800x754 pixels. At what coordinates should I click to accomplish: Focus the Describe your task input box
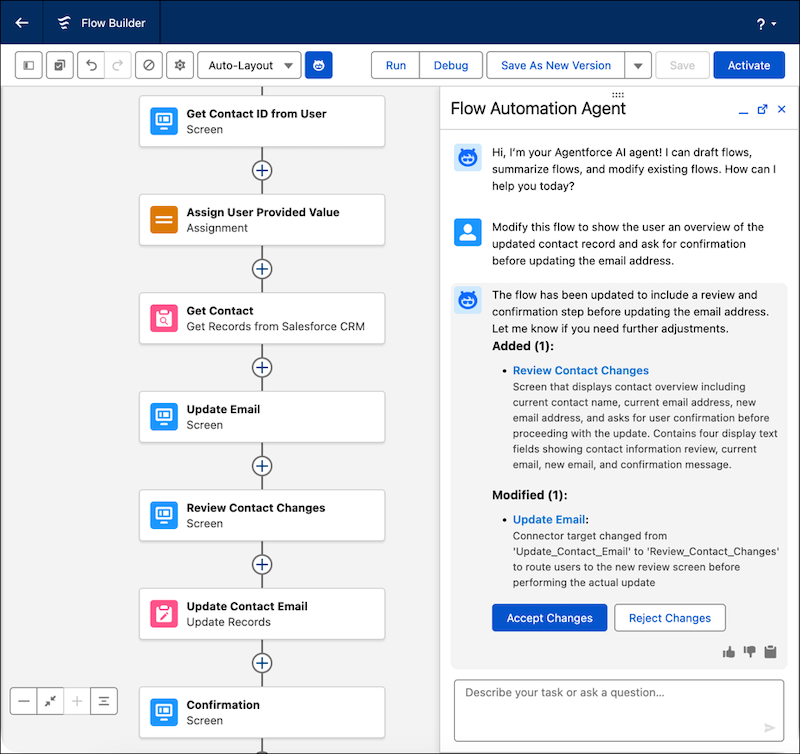619,710
